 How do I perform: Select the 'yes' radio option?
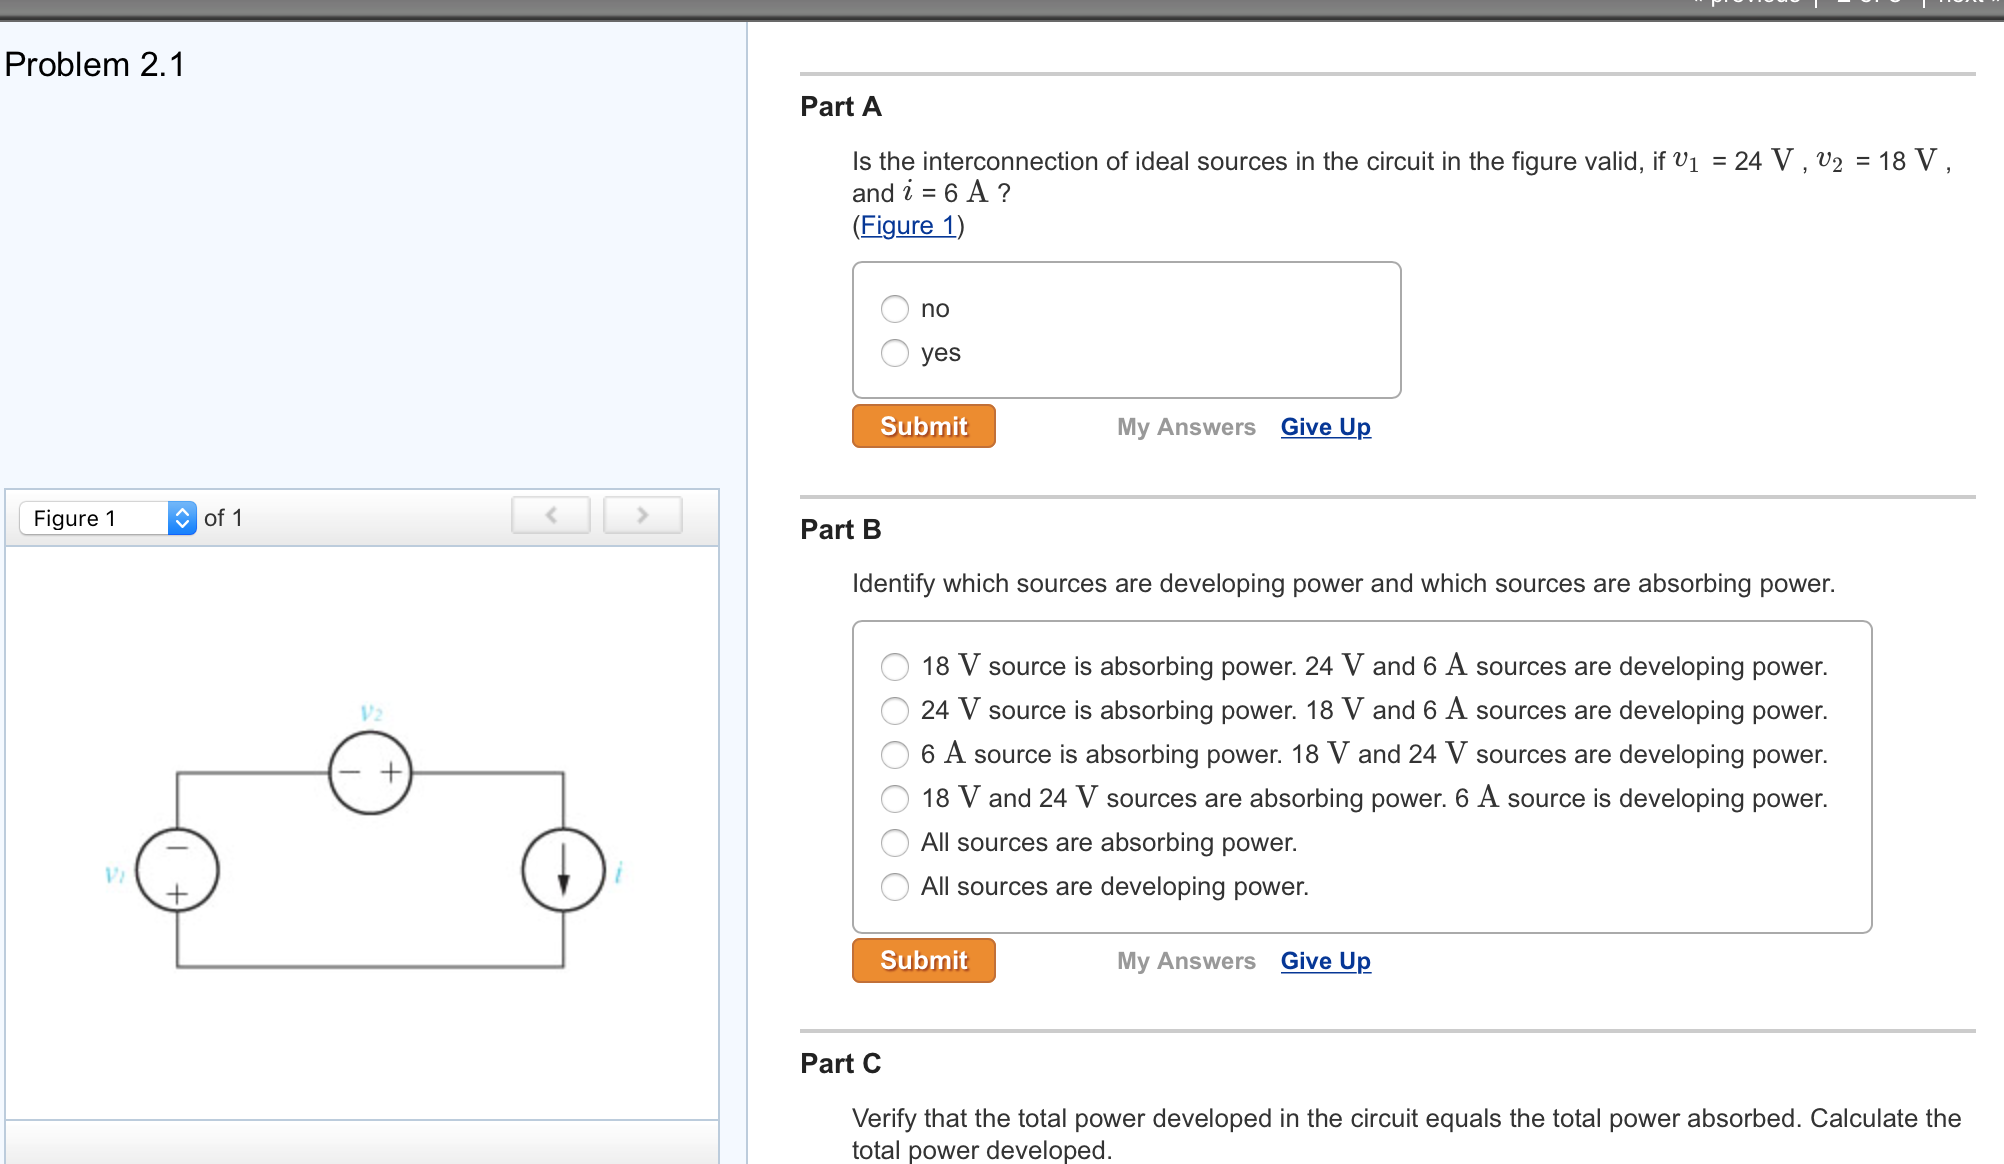[x=895, y=353]
